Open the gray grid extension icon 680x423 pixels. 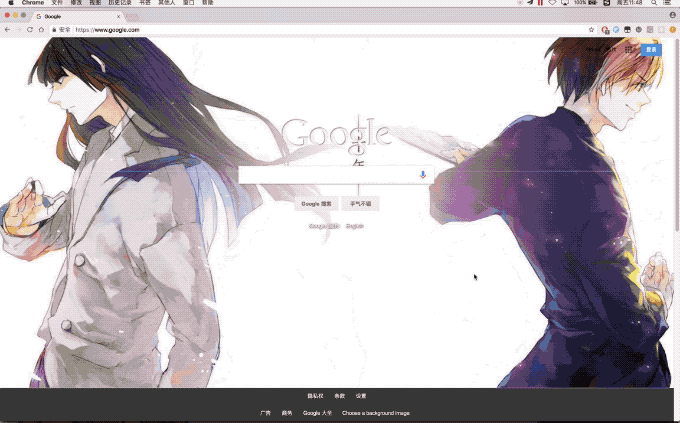pyautogui.click(x=650, y=30)
